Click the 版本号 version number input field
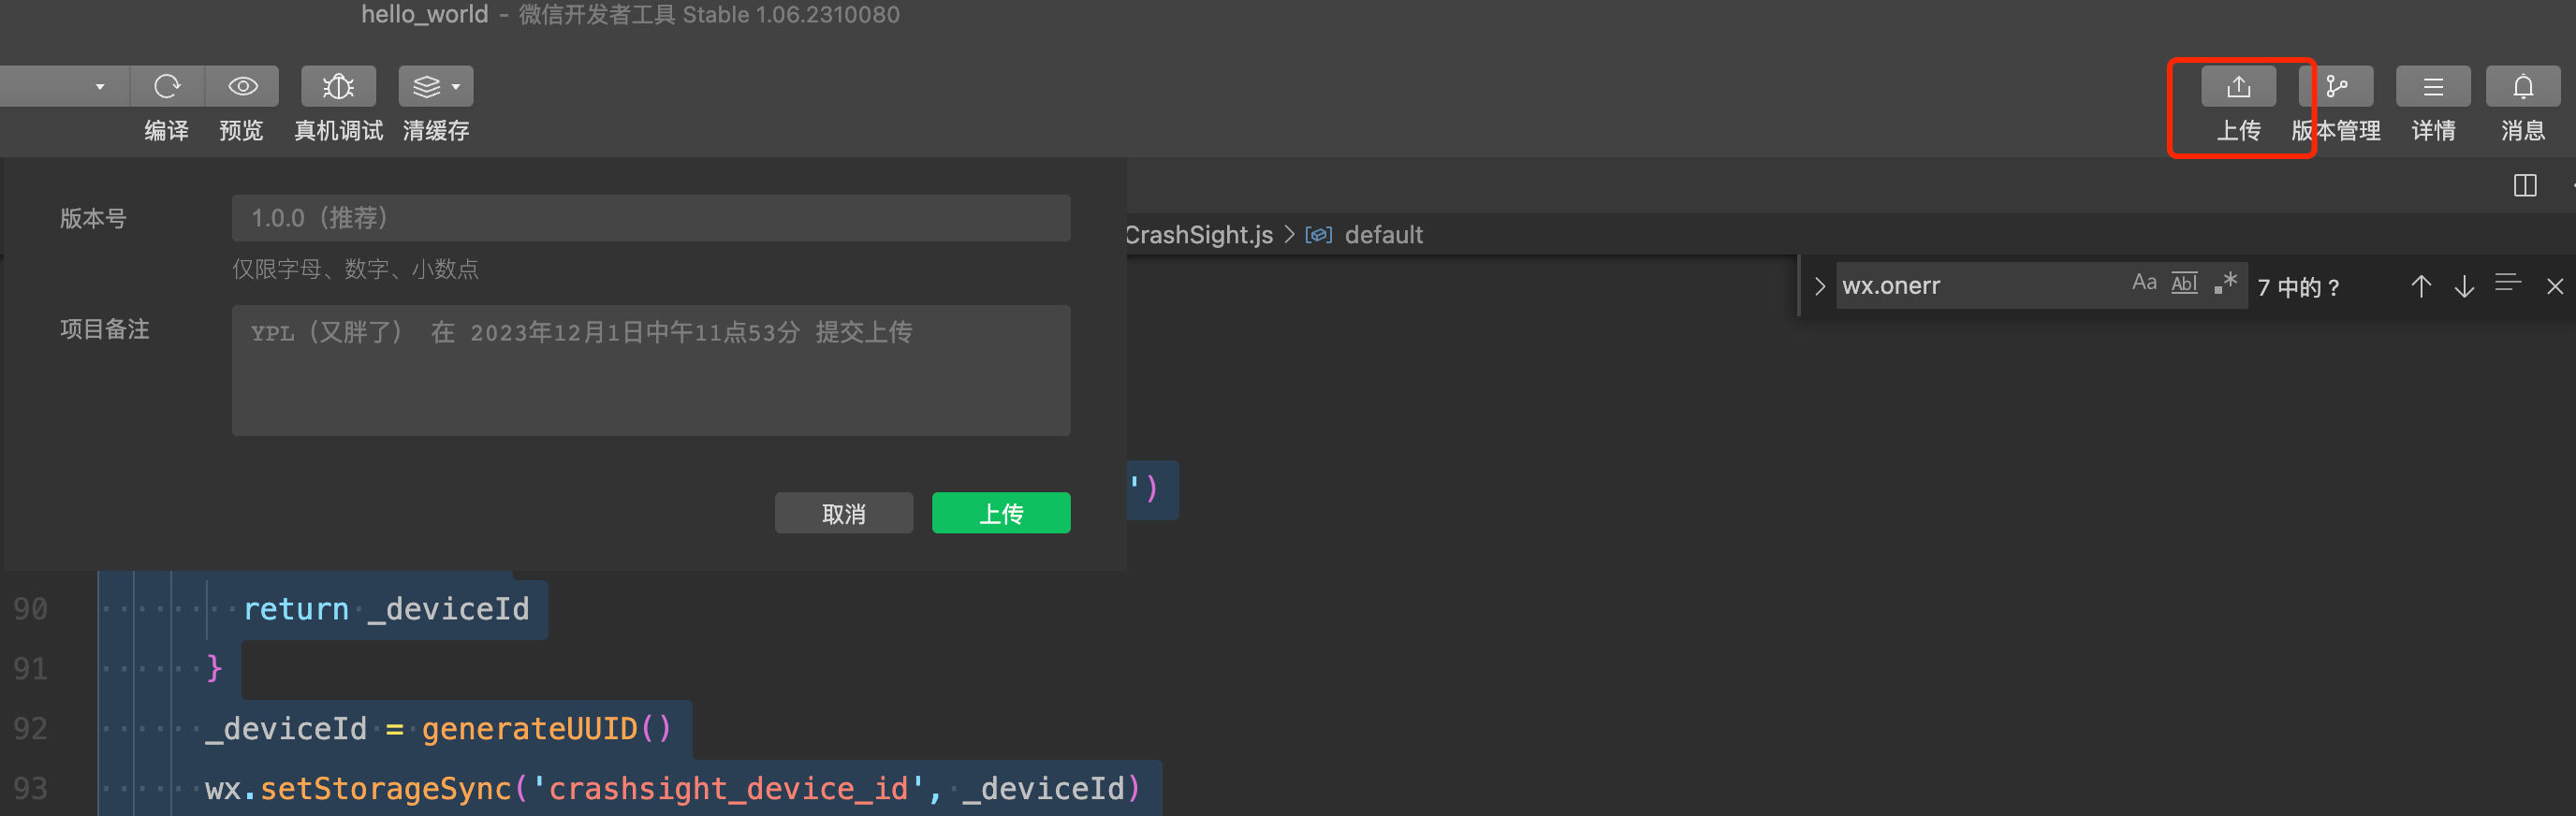This screenshot has width=2576, height=816. (x=651, y=218)
